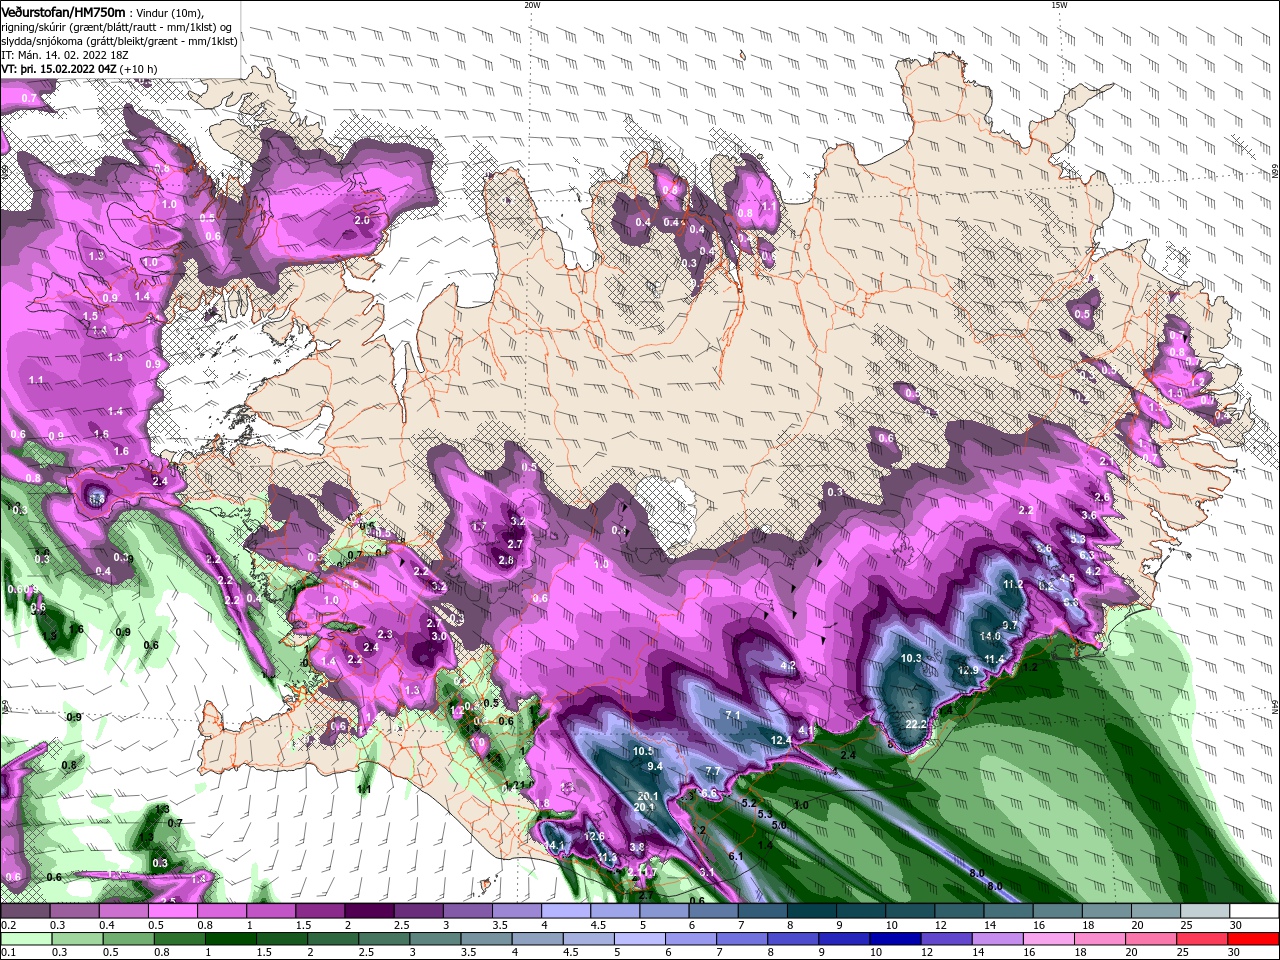Click the white swatch ending the top legend row
1280x960 pixels.
coord(1254,911)
